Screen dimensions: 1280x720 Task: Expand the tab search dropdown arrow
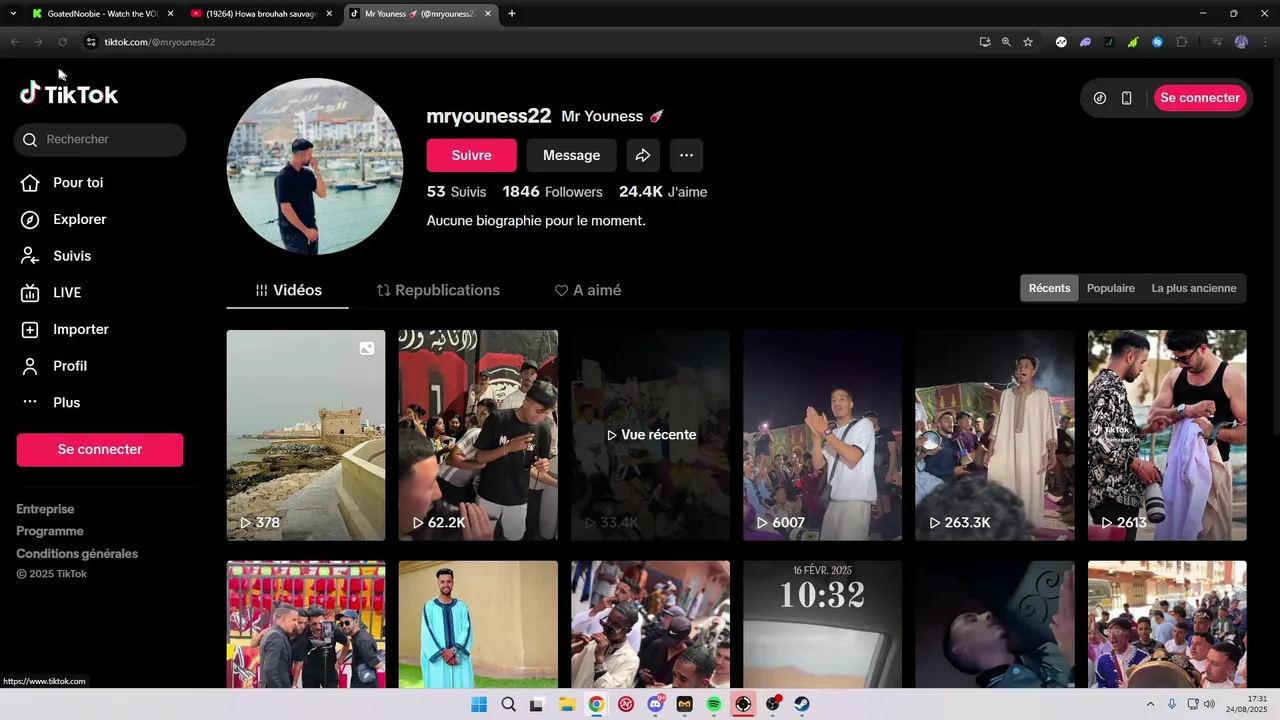click(13, 14)
